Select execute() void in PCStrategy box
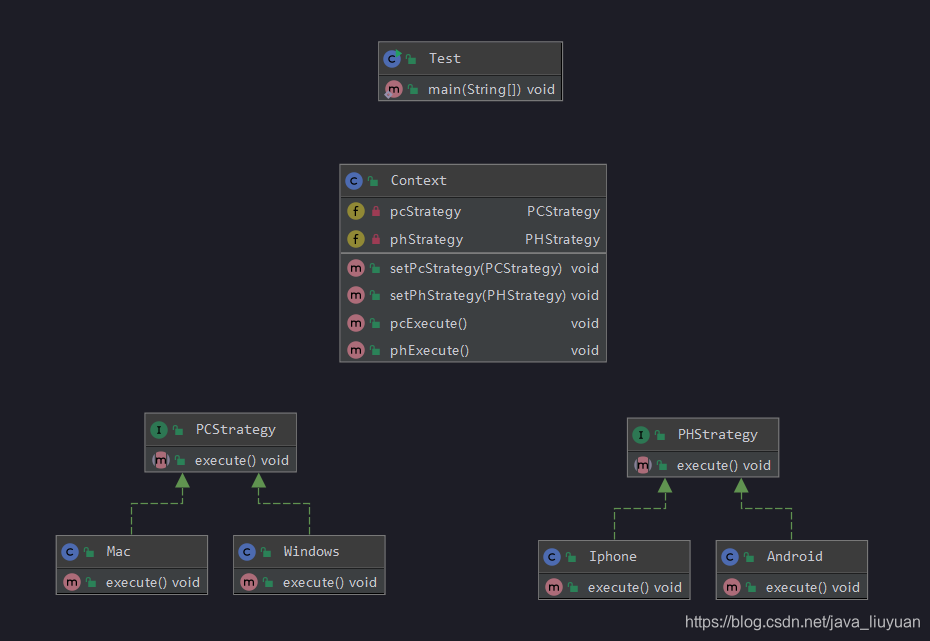 (x=242, y=461)
